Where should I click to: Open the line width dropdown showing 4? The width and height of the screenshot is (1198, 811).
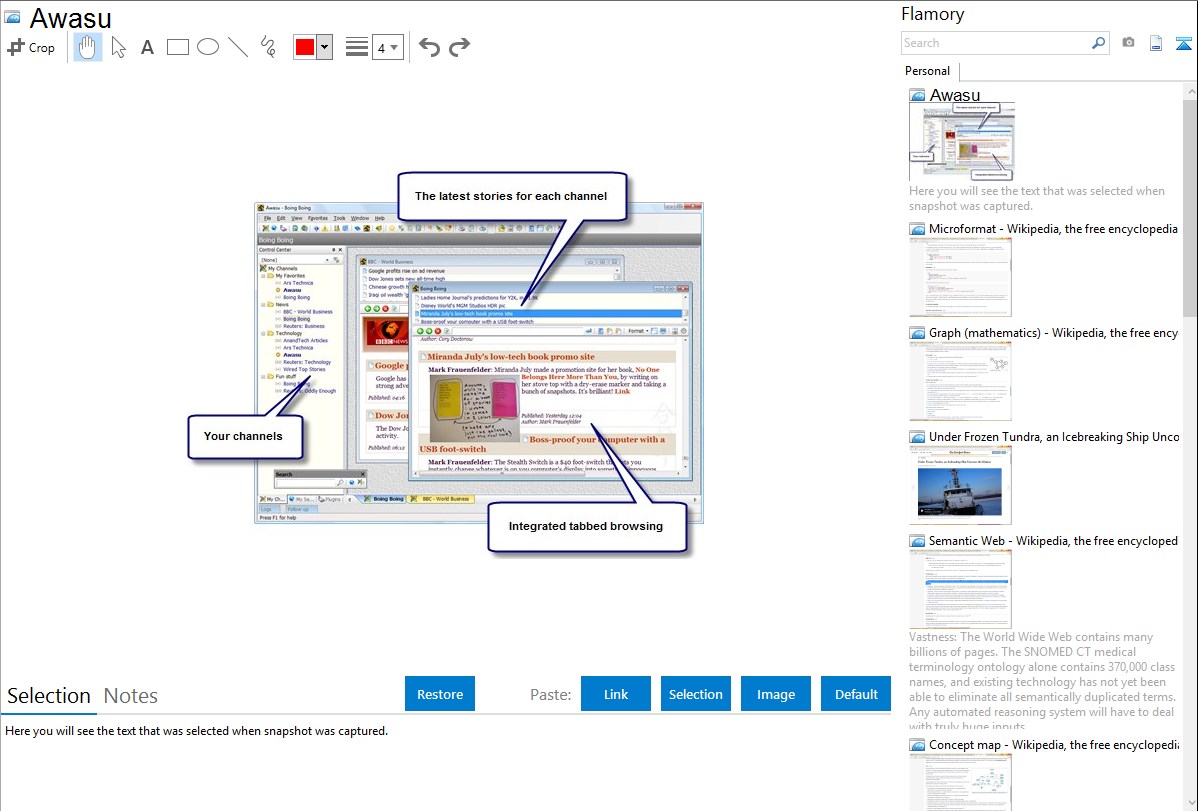(x=387, y=47)
